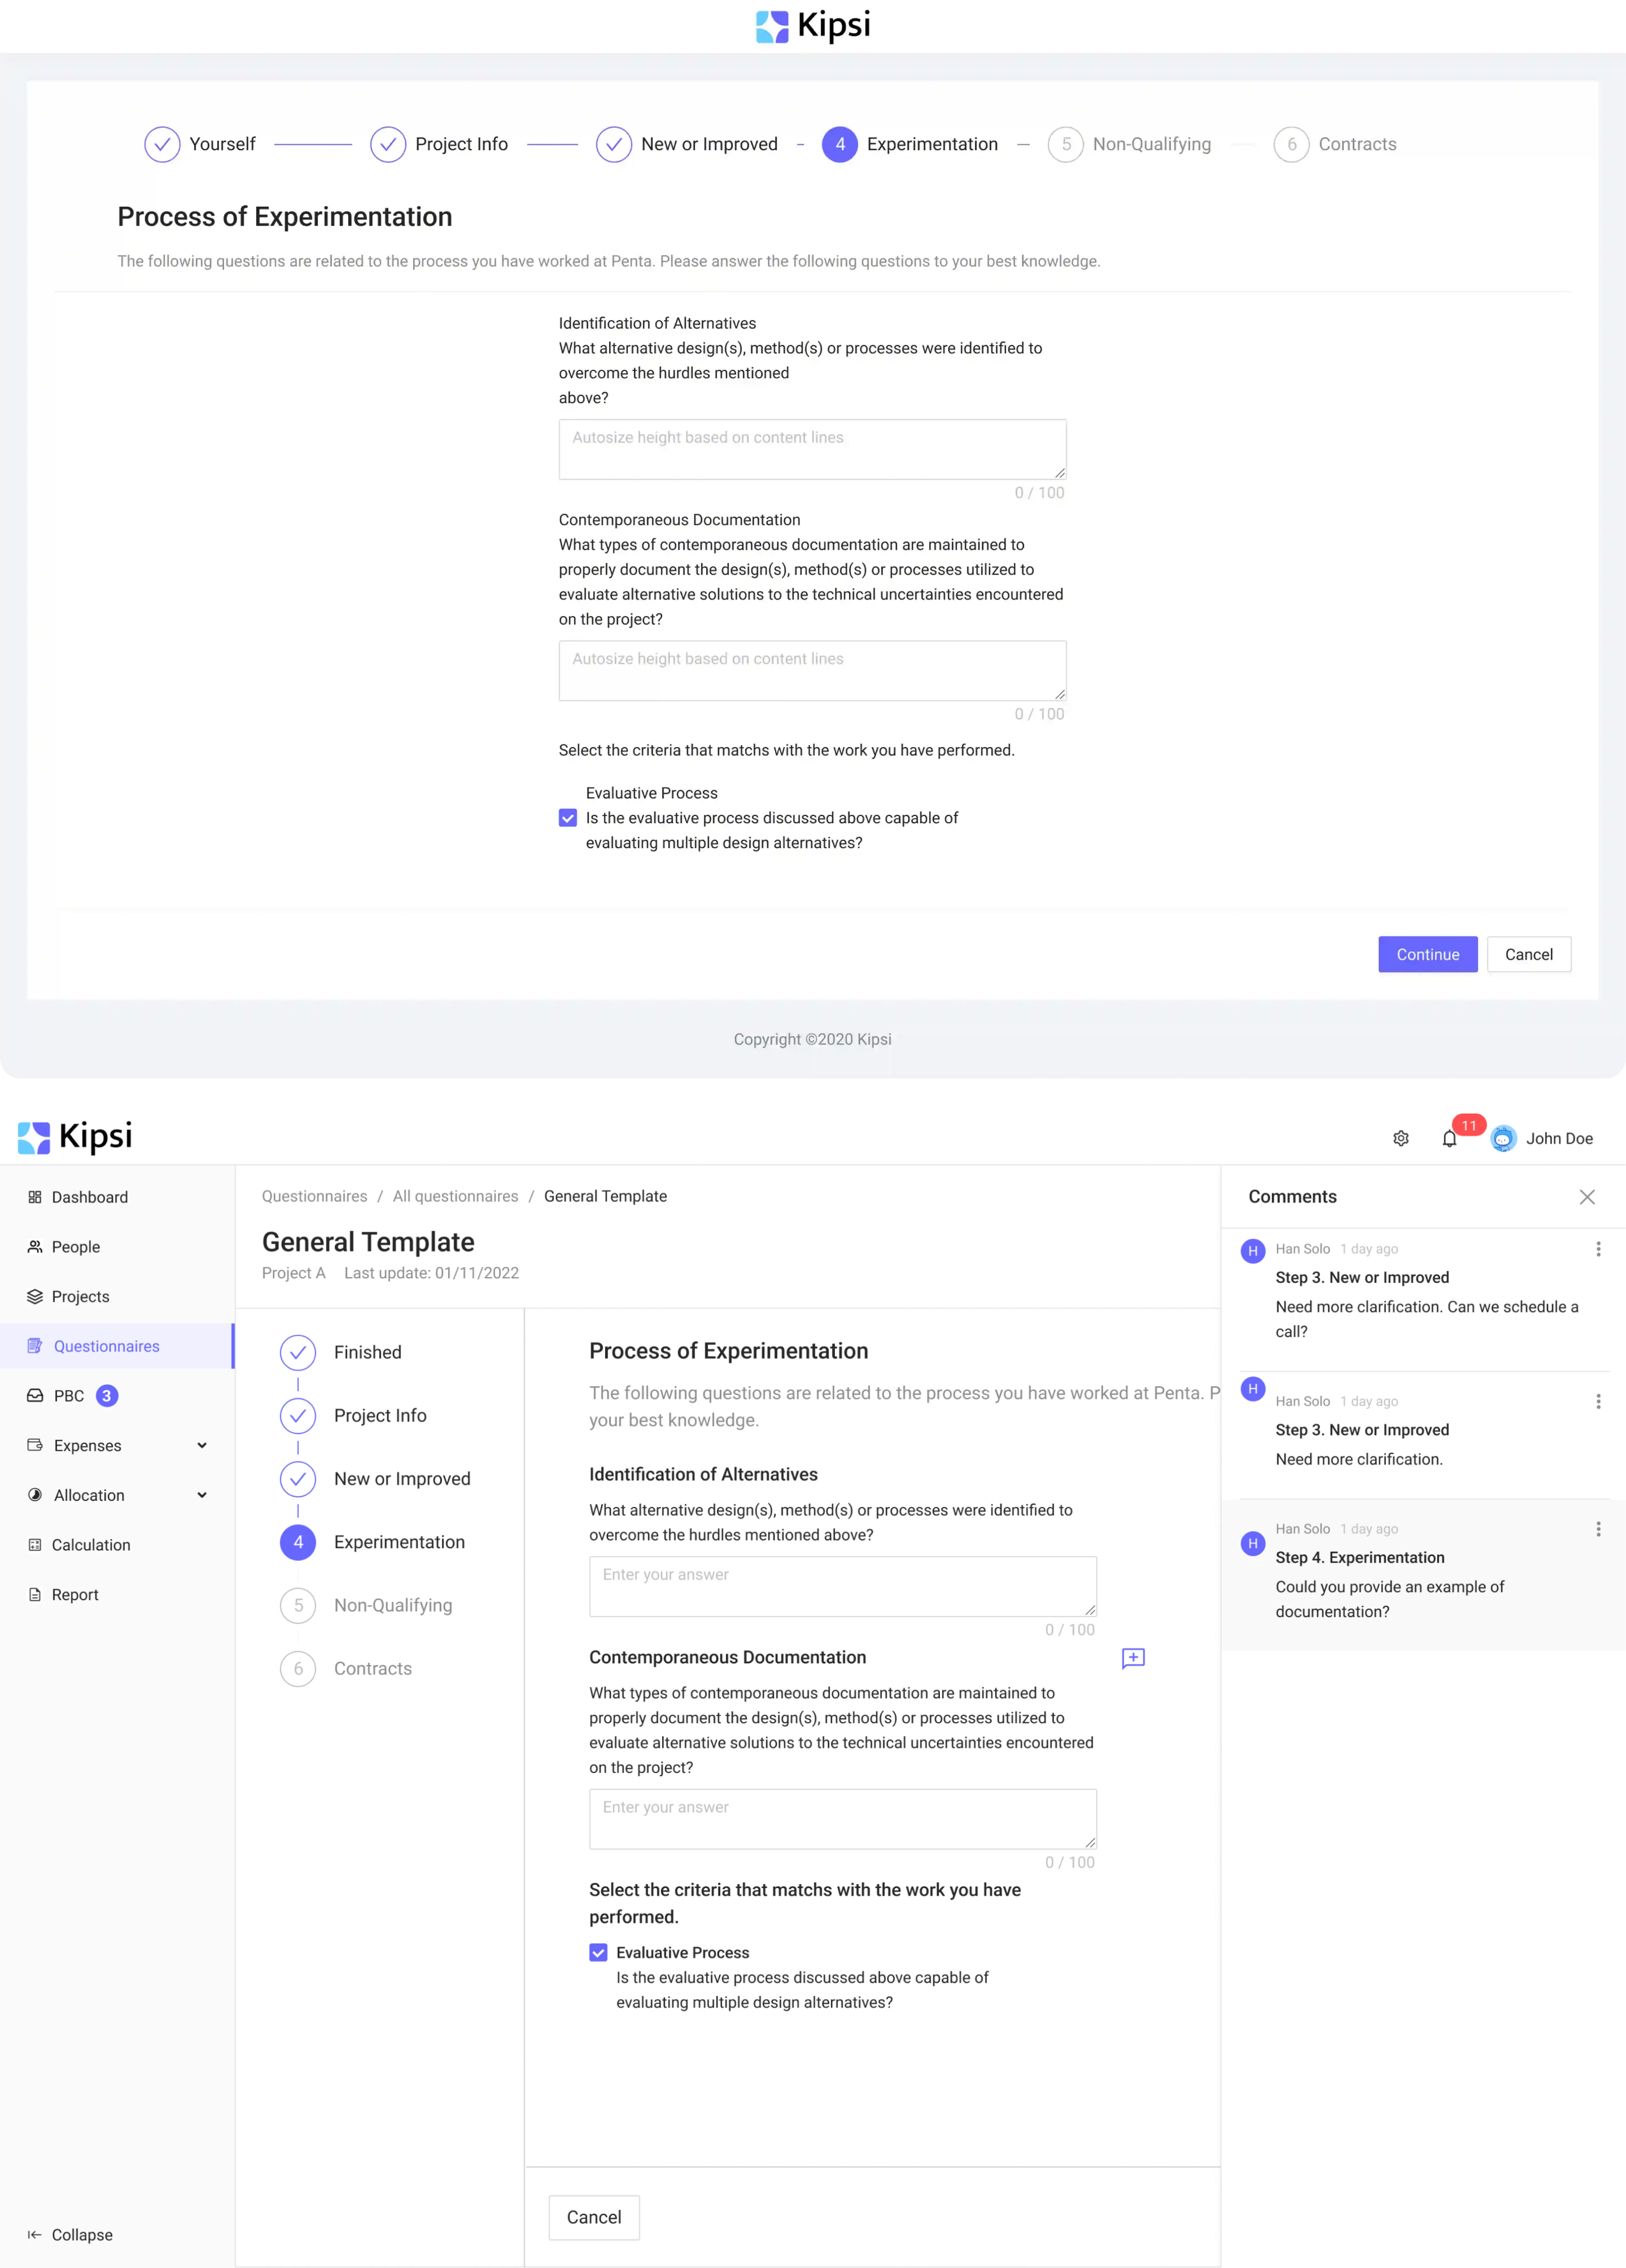Image resolution: width=1626 pixels, height=2268 pixels.
Task: Select Questionnaires in sidebar menu
Action: [117, 1346]
